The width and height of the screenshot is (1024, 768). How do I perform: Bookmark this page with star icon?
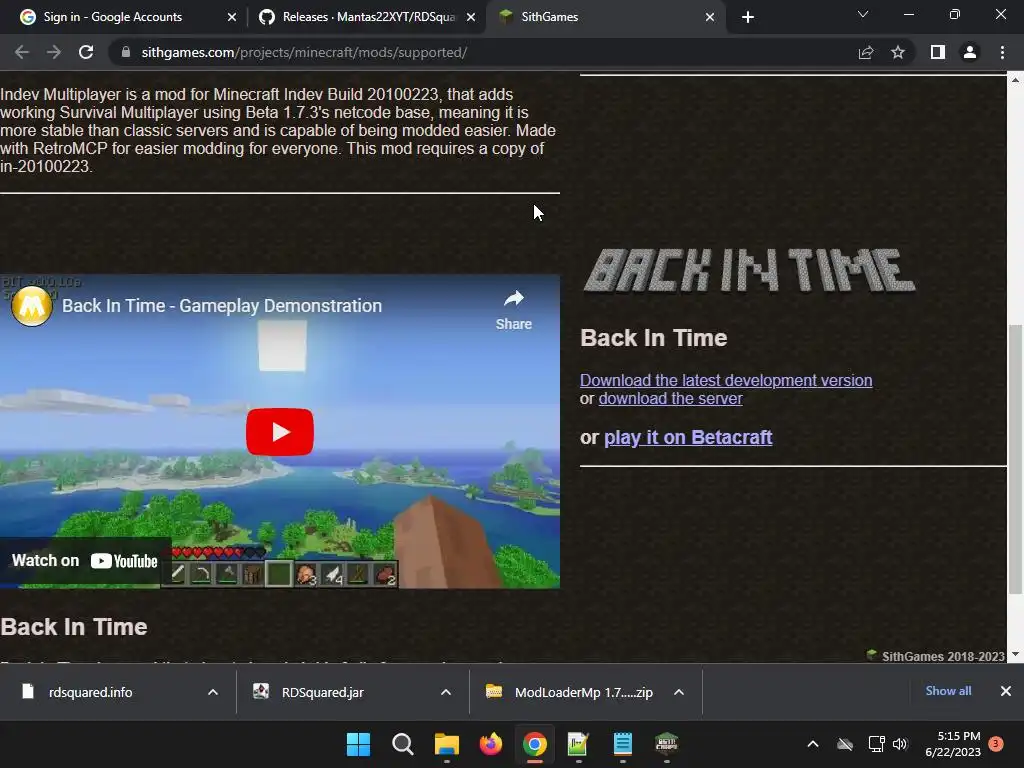coord(898,52)
